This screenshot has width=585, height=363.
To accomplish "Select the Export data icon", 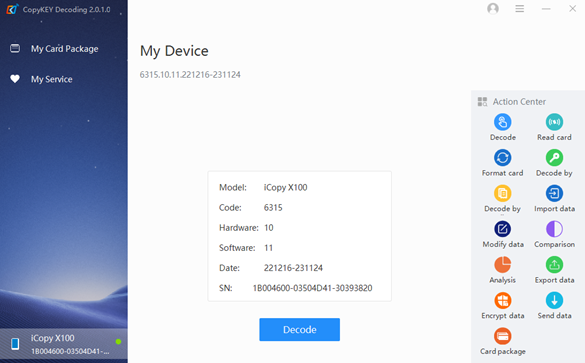I will [x=554, y=265].
